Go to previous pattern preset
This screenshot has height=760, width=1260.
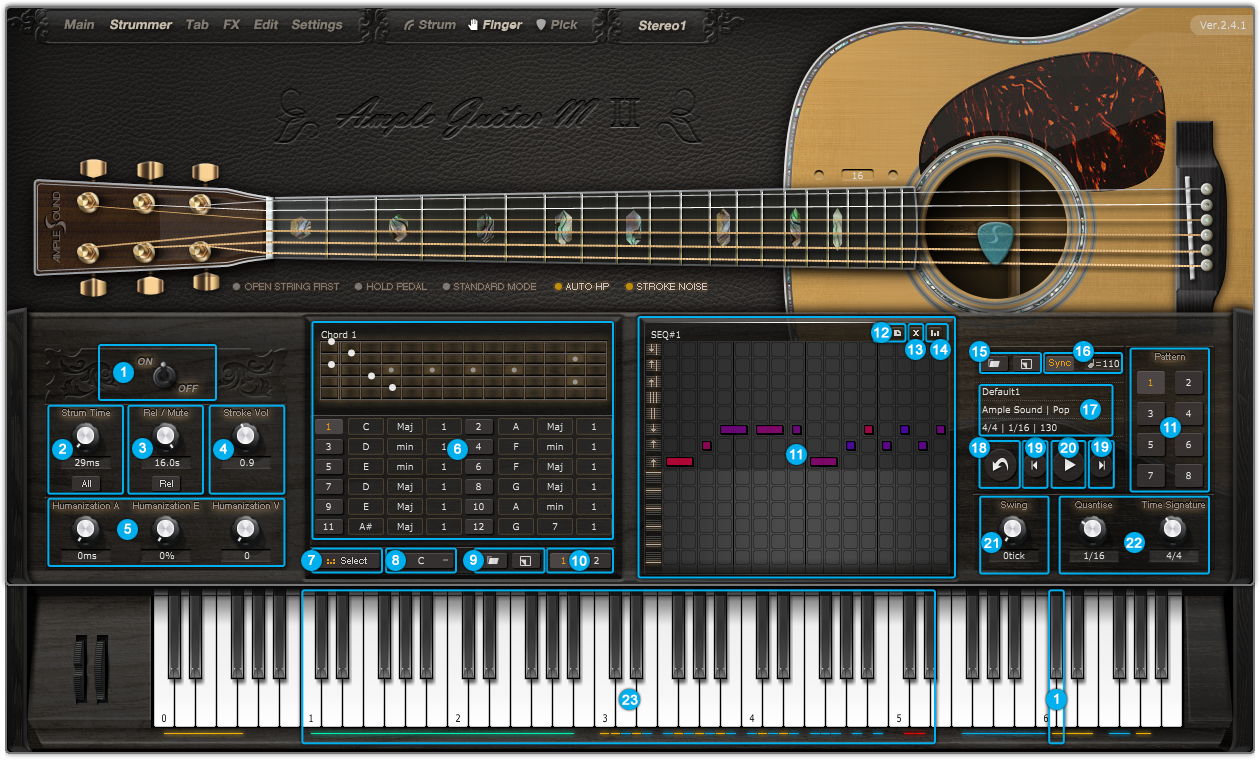tap(1035, 466)
